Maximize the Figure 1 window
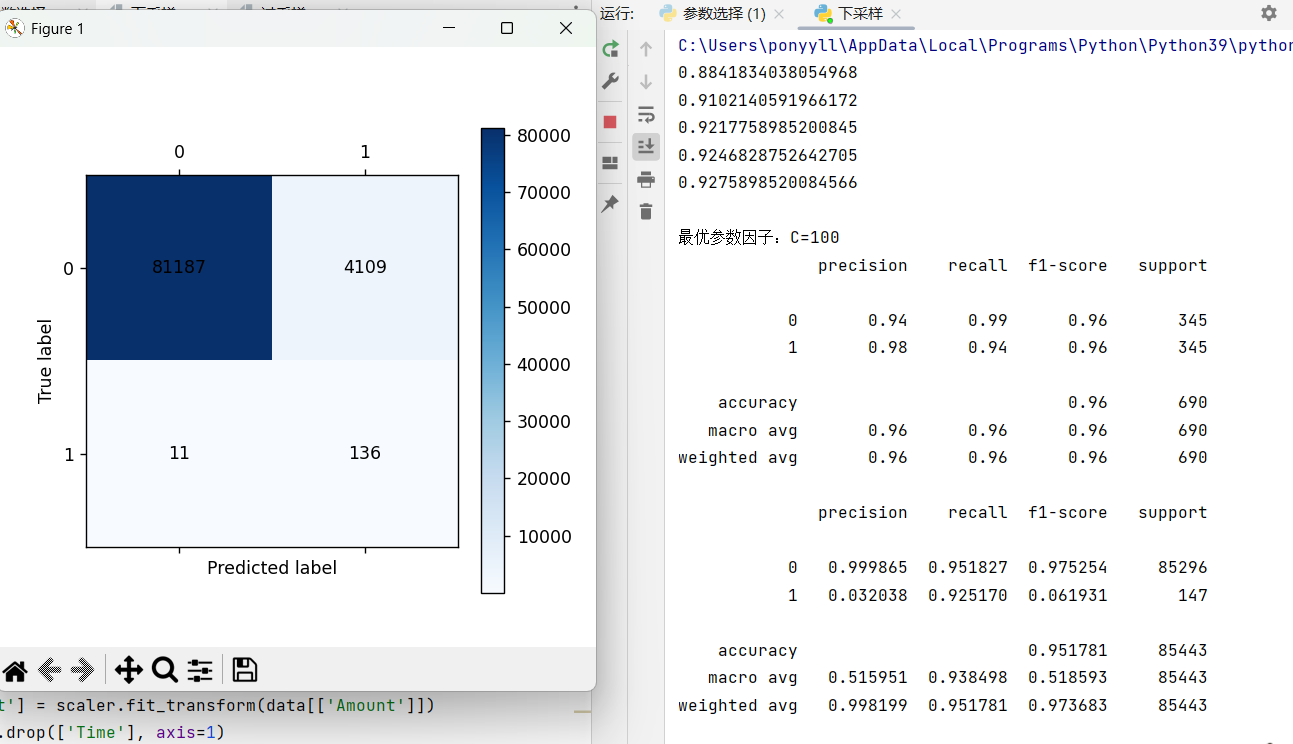 [x=507, y=28]
